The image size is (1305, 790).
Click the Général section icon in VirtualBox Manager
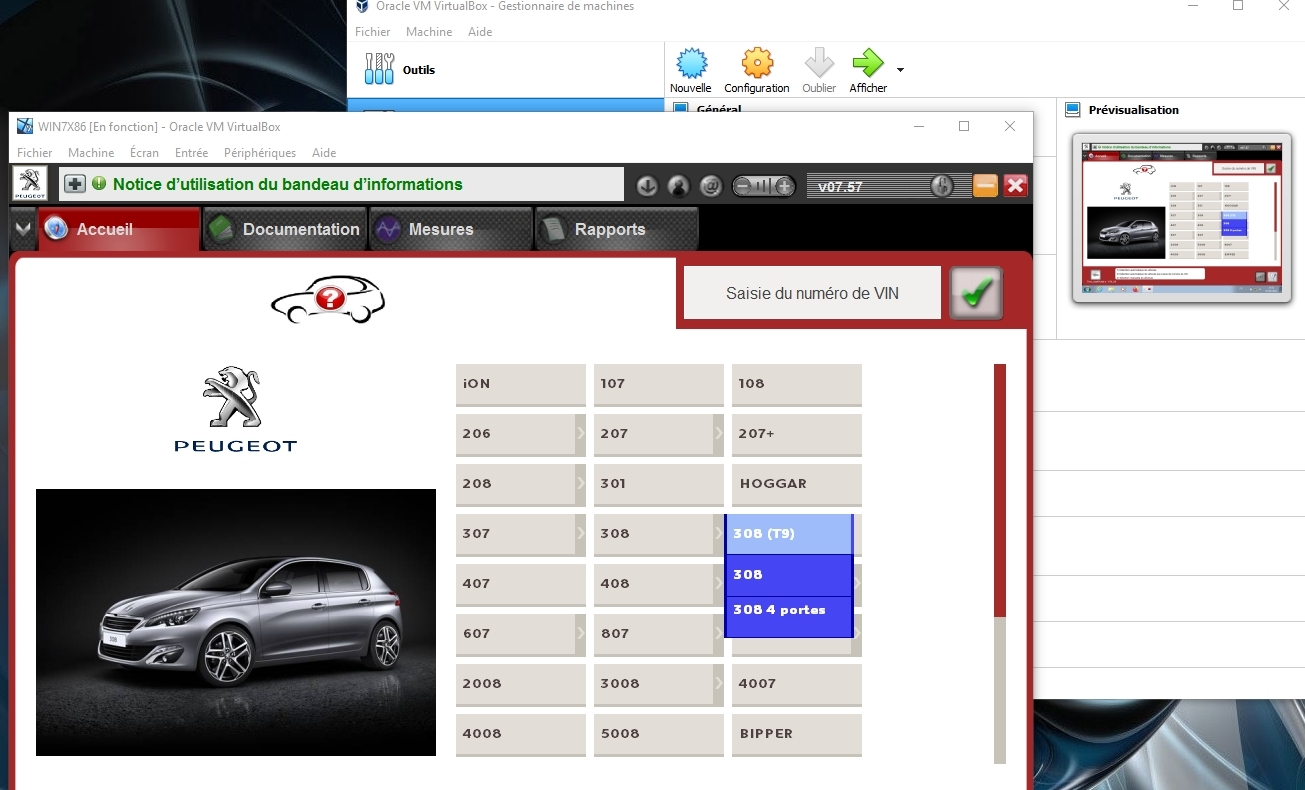(681, 108)
